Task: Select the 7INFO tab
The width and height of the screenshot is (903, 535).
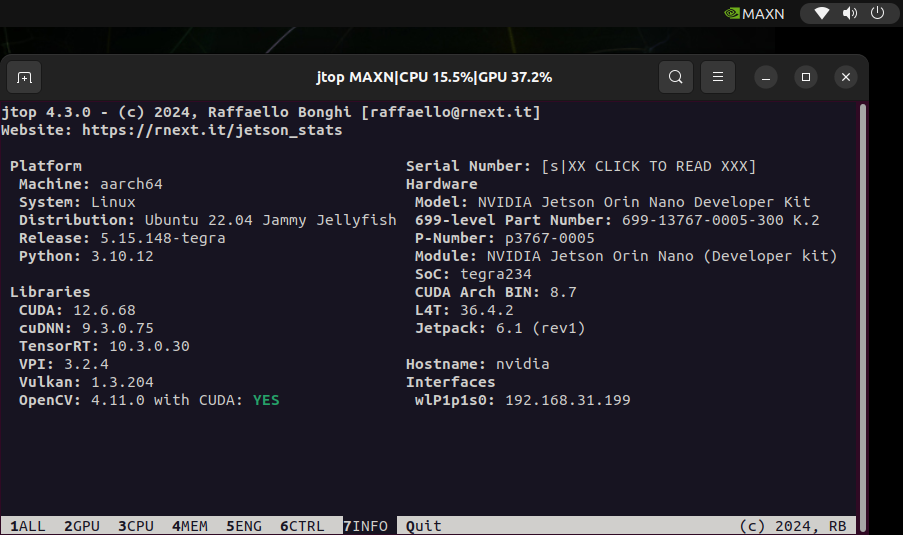Action: click(366, 526)
